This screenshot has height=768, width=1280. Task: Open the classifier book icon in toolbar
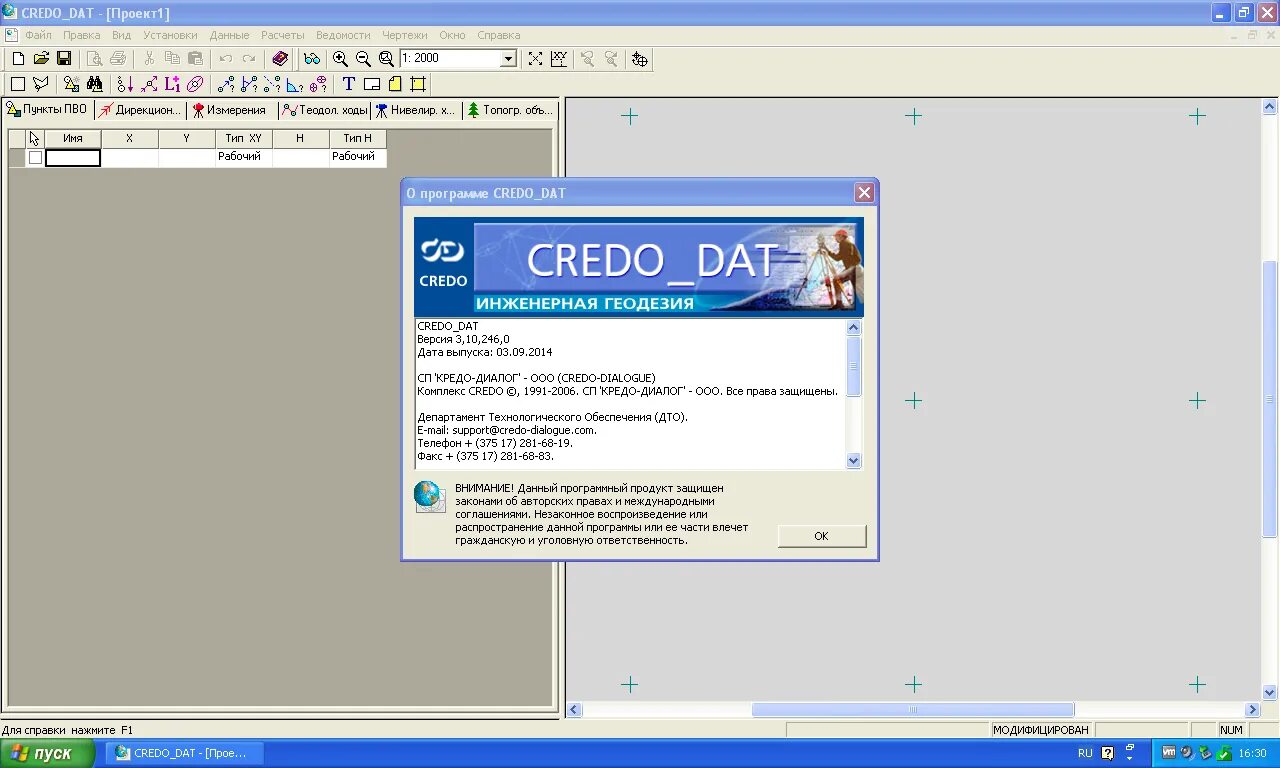pos(280,59)
